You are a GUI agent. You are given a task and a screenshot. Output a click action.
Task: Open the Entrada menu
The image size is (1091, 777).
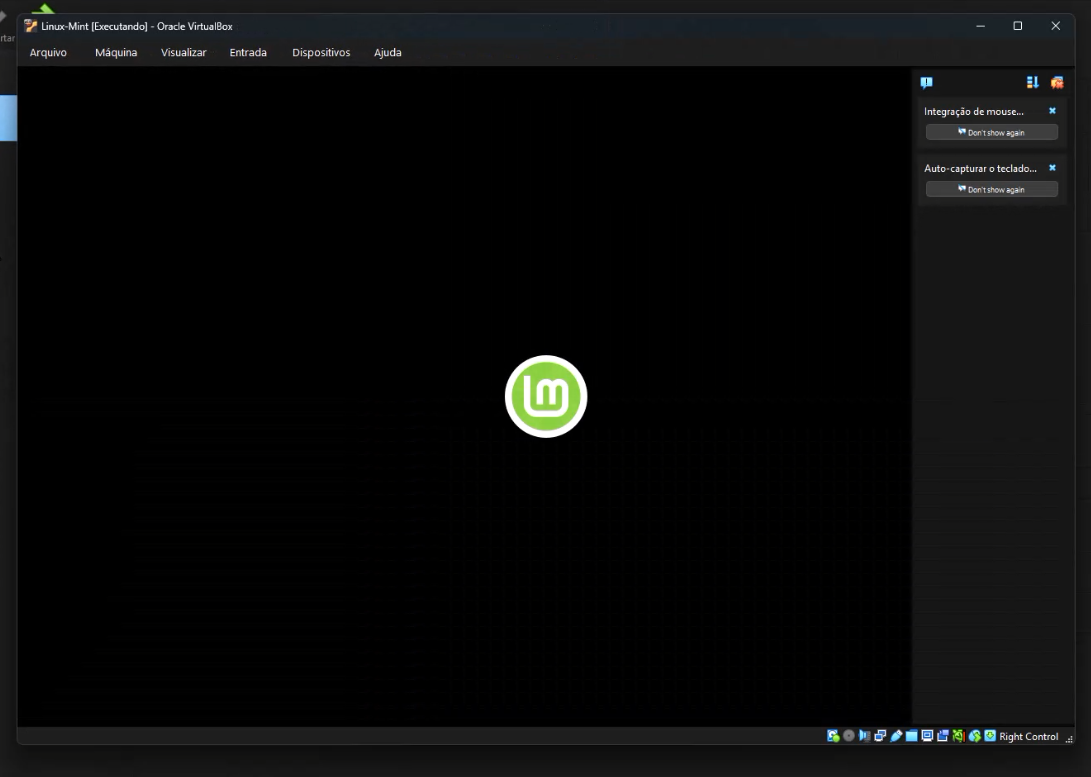click(x=248, y=52)
